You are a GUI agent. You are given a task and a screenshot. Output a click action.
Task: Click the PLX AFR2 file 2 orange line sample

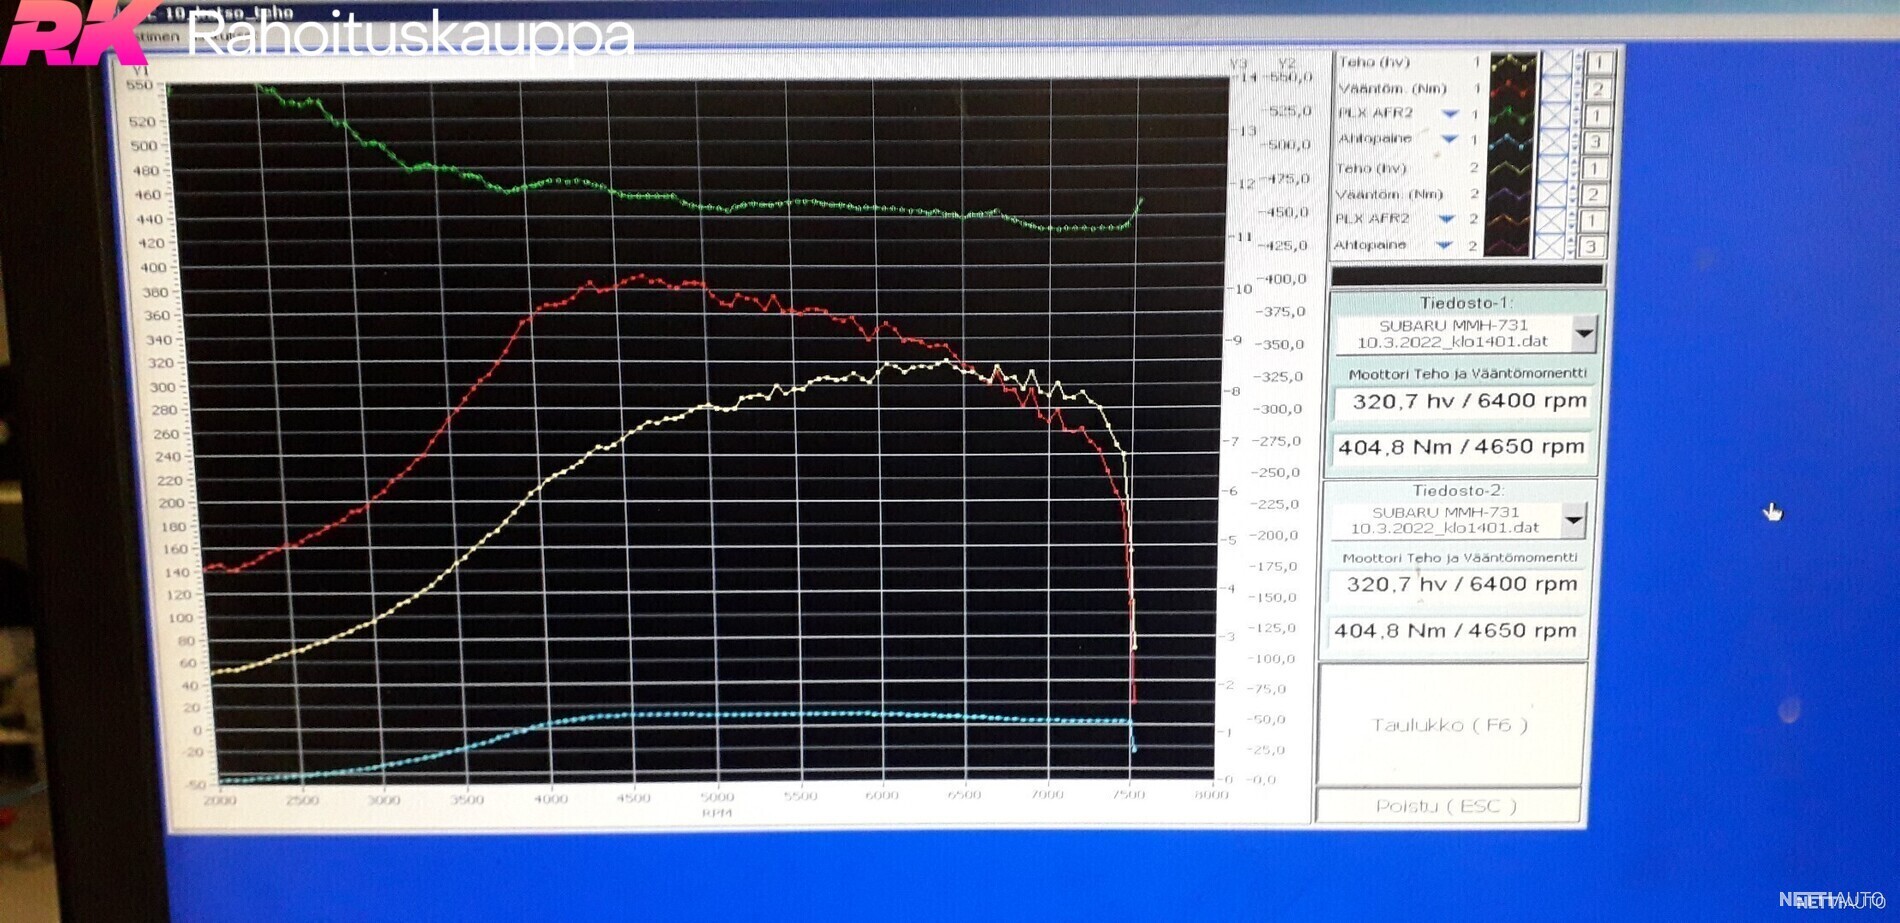click(x=1508, y=220)
